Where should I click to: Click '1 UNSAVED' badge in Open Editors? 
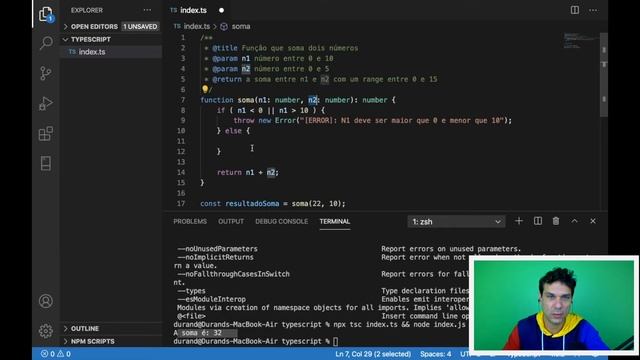click(x=140, y=27)
